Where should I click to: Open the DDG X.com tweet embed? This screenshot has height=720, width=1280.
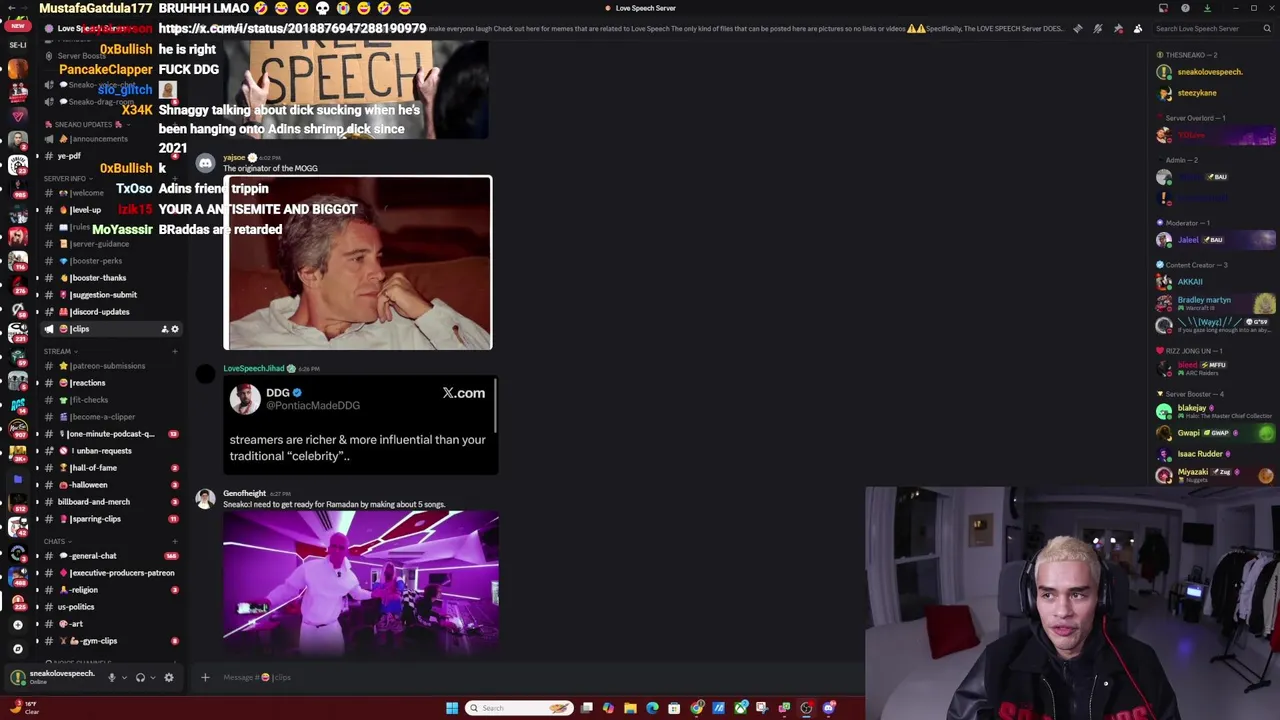359,424
